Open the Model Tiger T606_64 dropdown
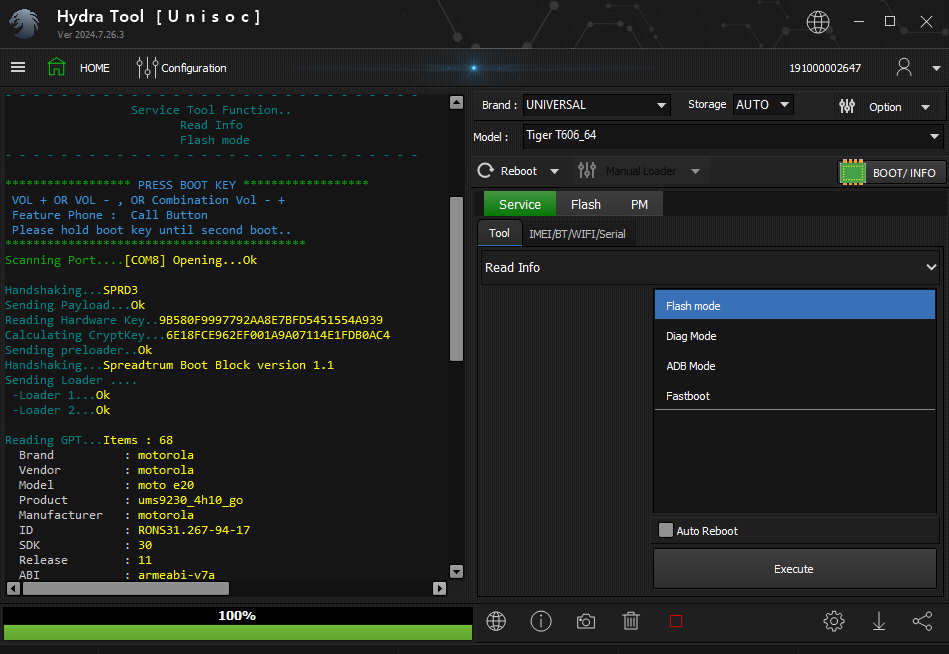Screen dimensions: 949x654 click(x=732, y=136)
